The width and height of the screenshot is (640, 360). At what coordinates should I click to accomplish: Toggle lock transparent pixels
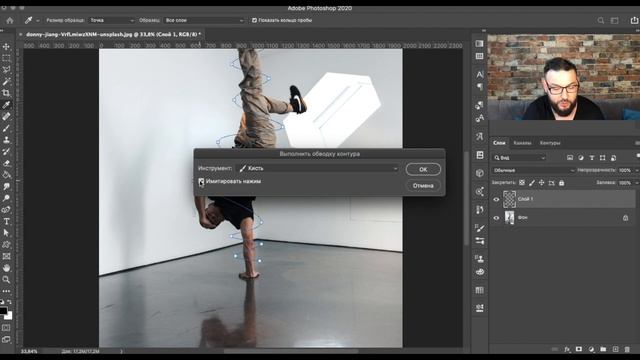point(522,183)
